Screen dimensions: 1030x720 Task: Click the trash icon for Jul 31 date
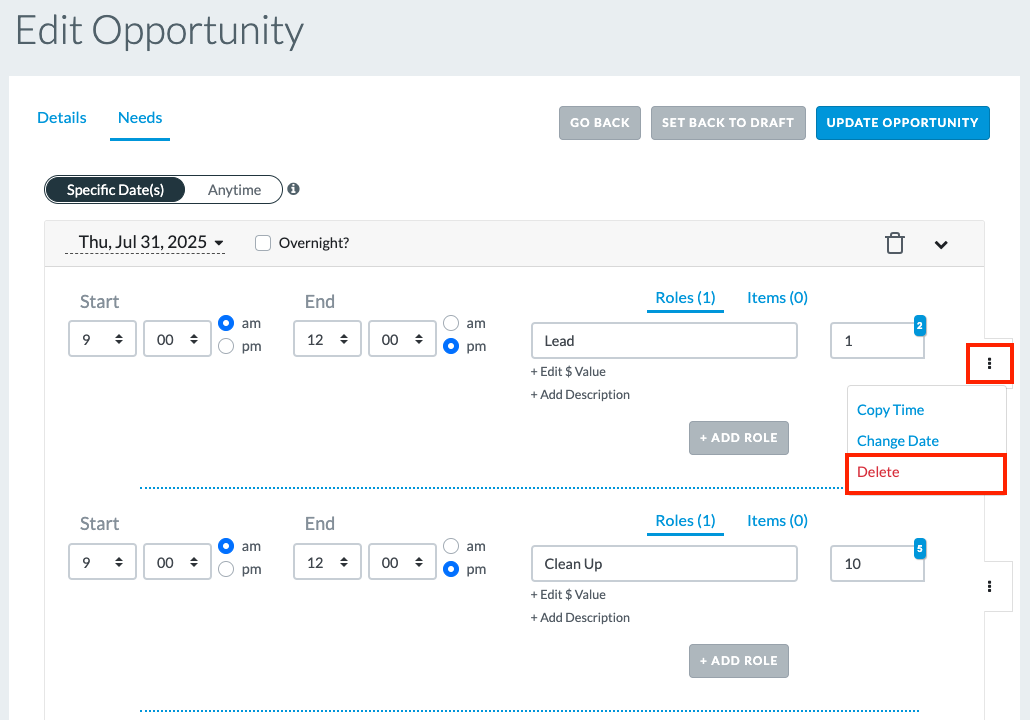coord(895,244)
